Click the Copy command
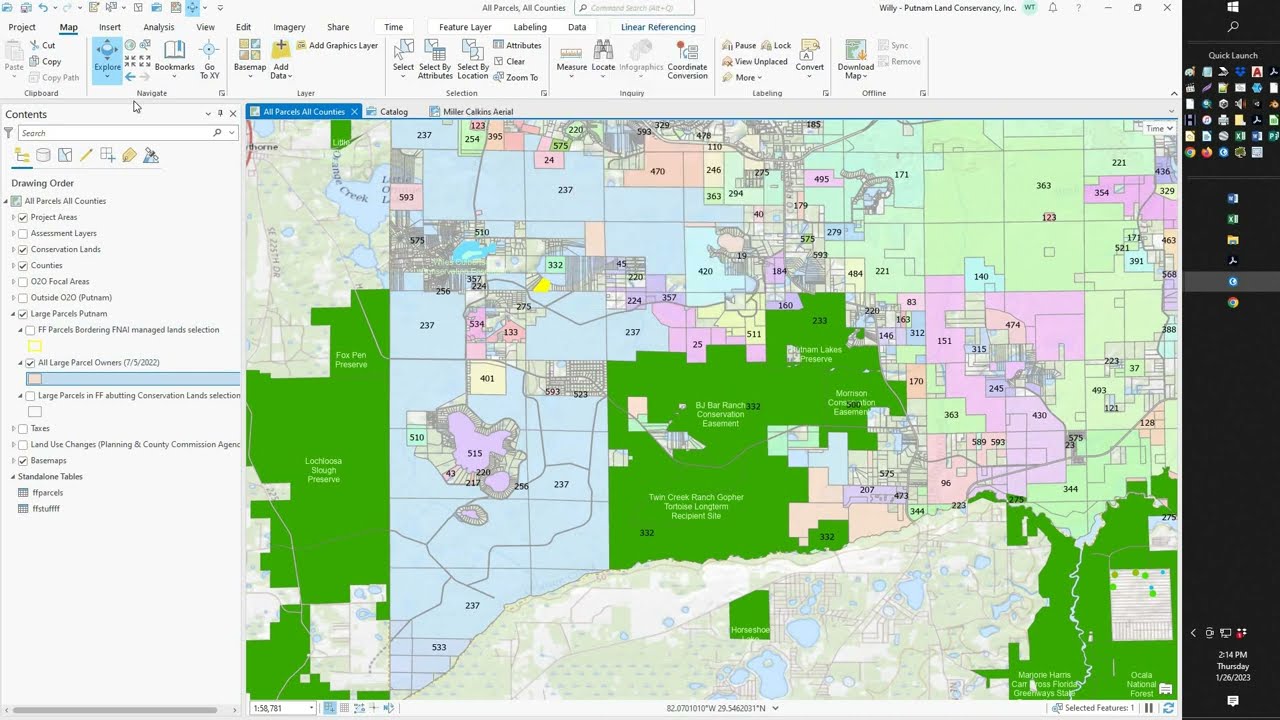This screenshot has height=720, width=1280. pos(44,61)
